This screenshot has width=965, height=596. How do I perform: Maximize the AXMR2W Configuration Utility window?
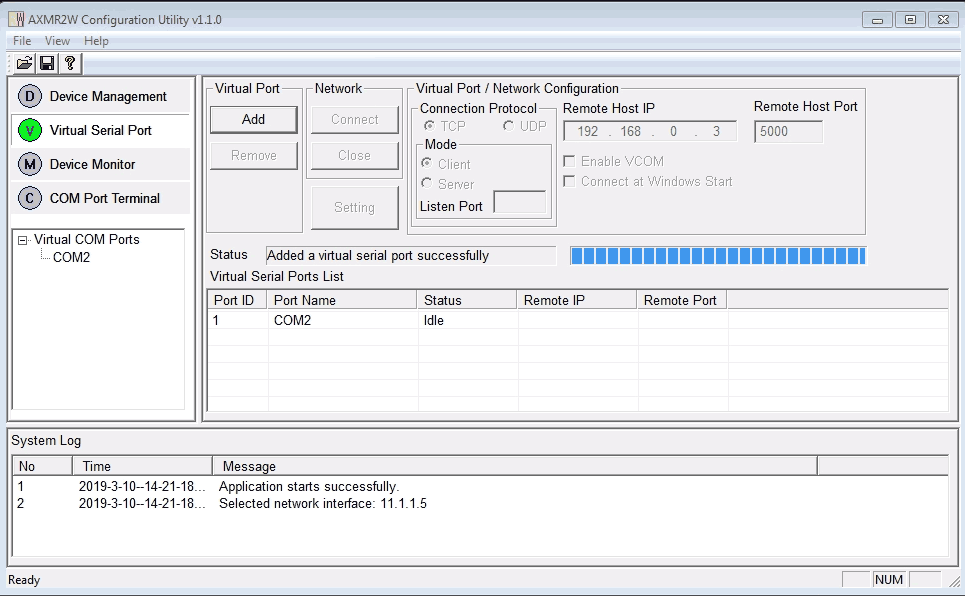(910, 20)
